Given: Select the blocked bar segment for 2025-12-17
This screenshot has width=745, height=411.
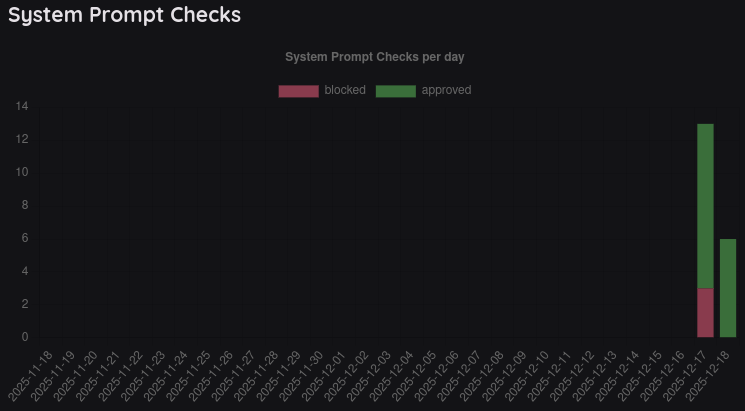Looking at the screenshot, I should (x=706, y=313).
